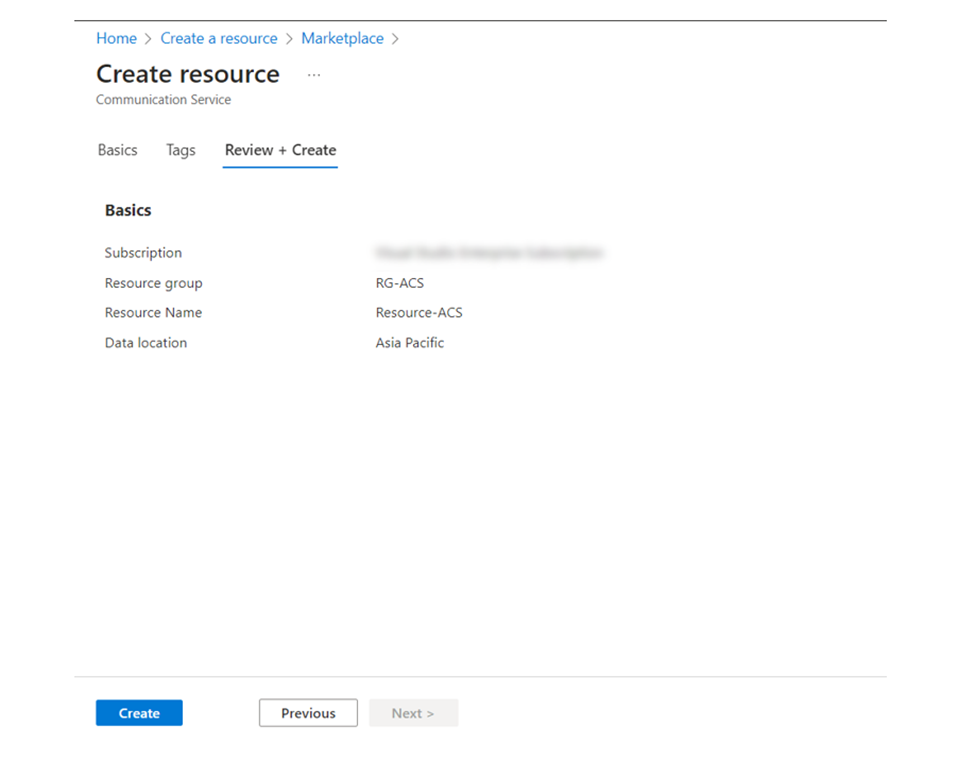Switch to the Basics tab
Viewport: 975px width, 760px height.
click(x=118, y=150)
